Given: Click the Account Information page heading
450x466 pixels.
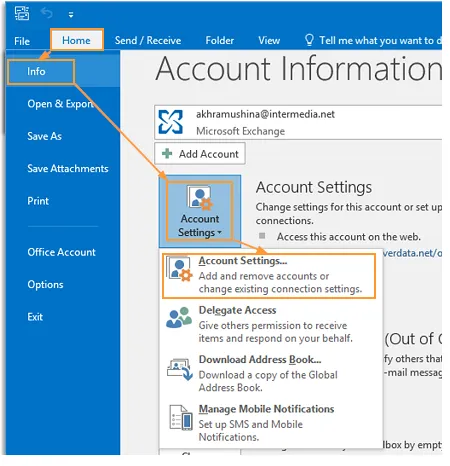Looking at the screenshot, I should click(x=299, y=69).
